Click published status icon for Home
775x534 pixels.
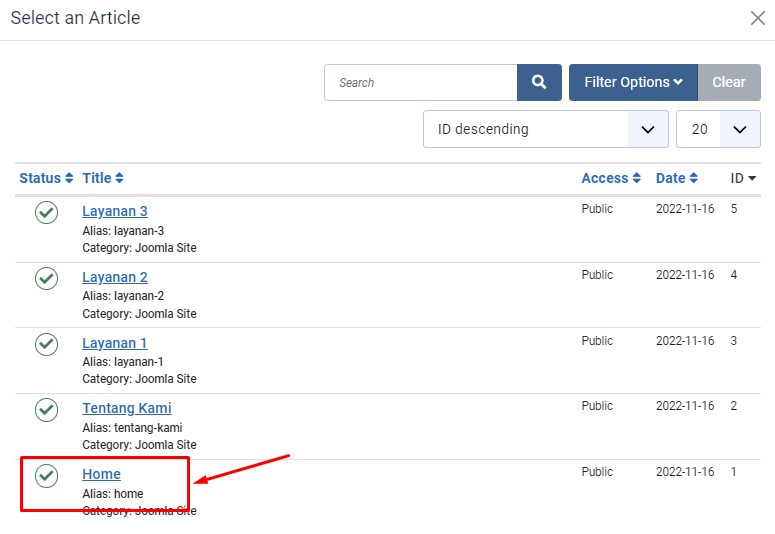point(46,475)
